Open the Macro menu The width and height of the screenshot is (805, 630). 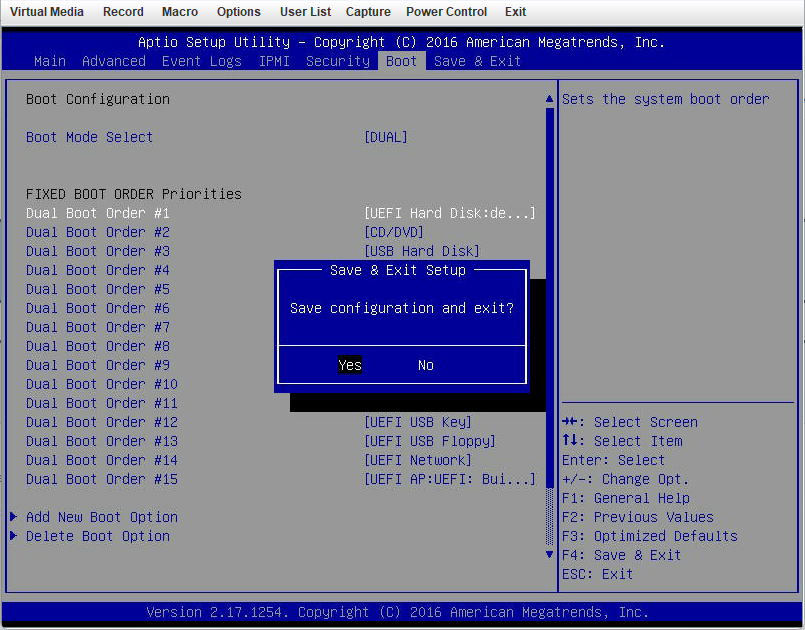180,12
